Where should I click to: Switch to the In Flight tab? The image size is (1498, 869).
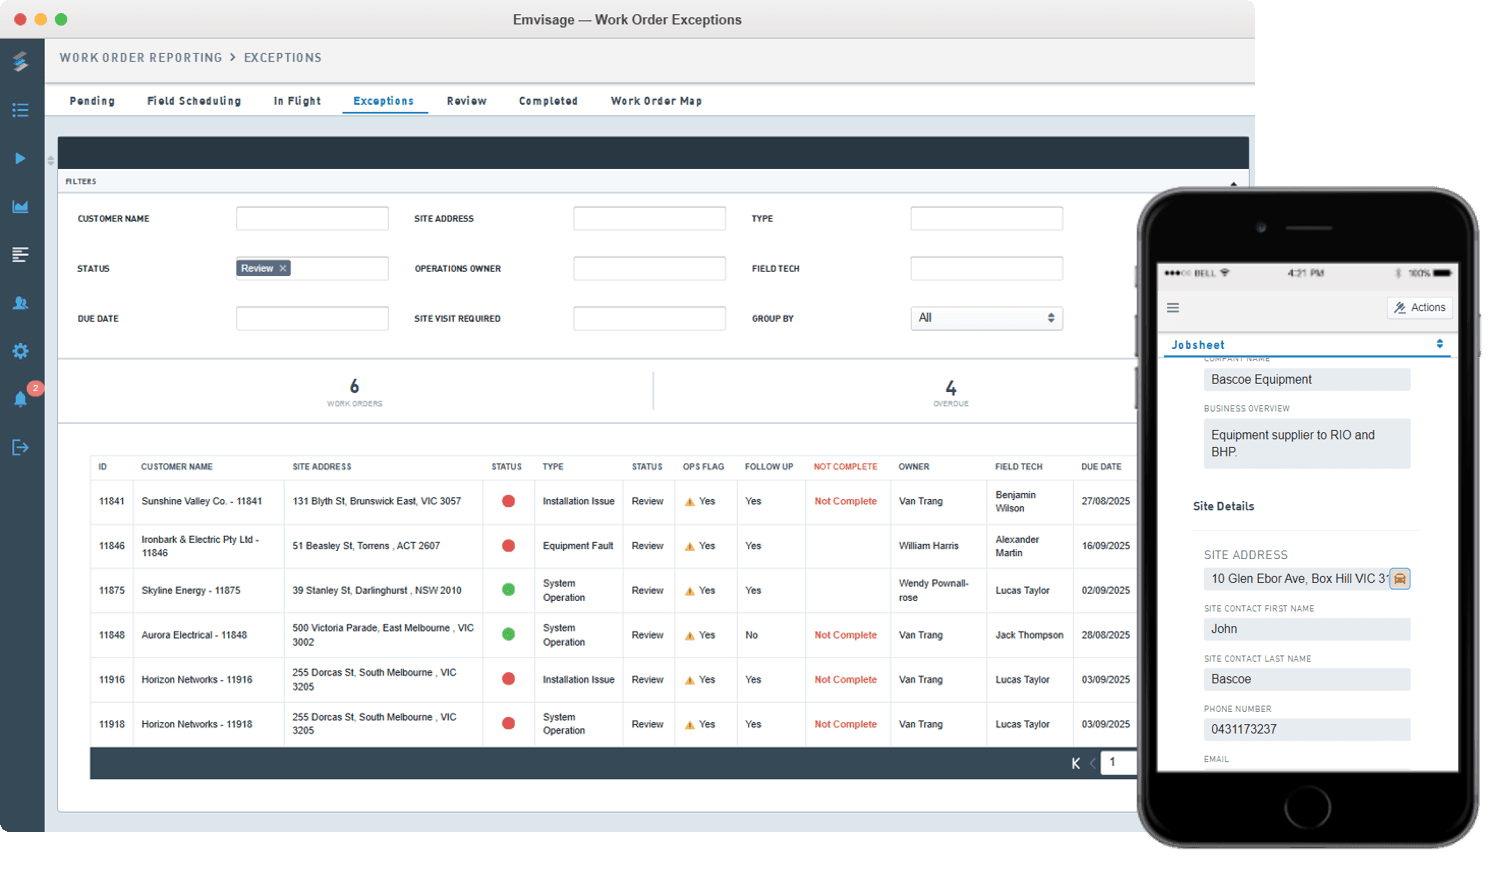point(298,101)
